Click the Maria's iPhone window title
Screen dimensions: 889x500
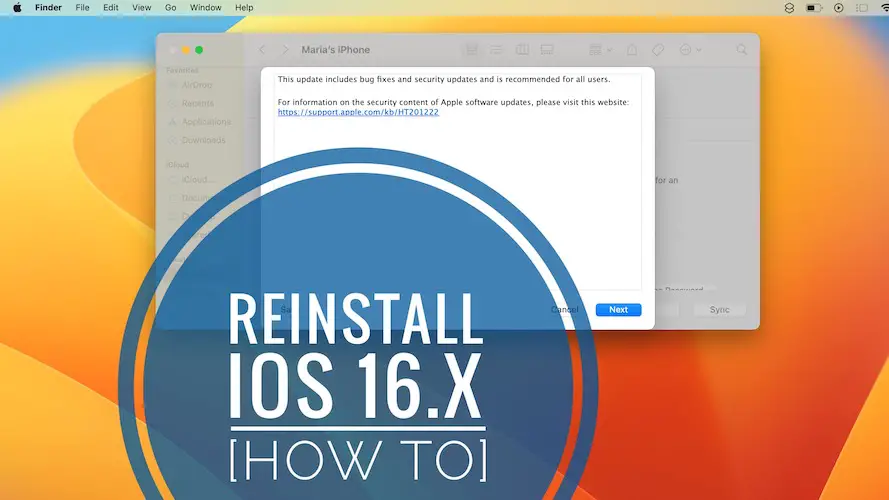336,50
